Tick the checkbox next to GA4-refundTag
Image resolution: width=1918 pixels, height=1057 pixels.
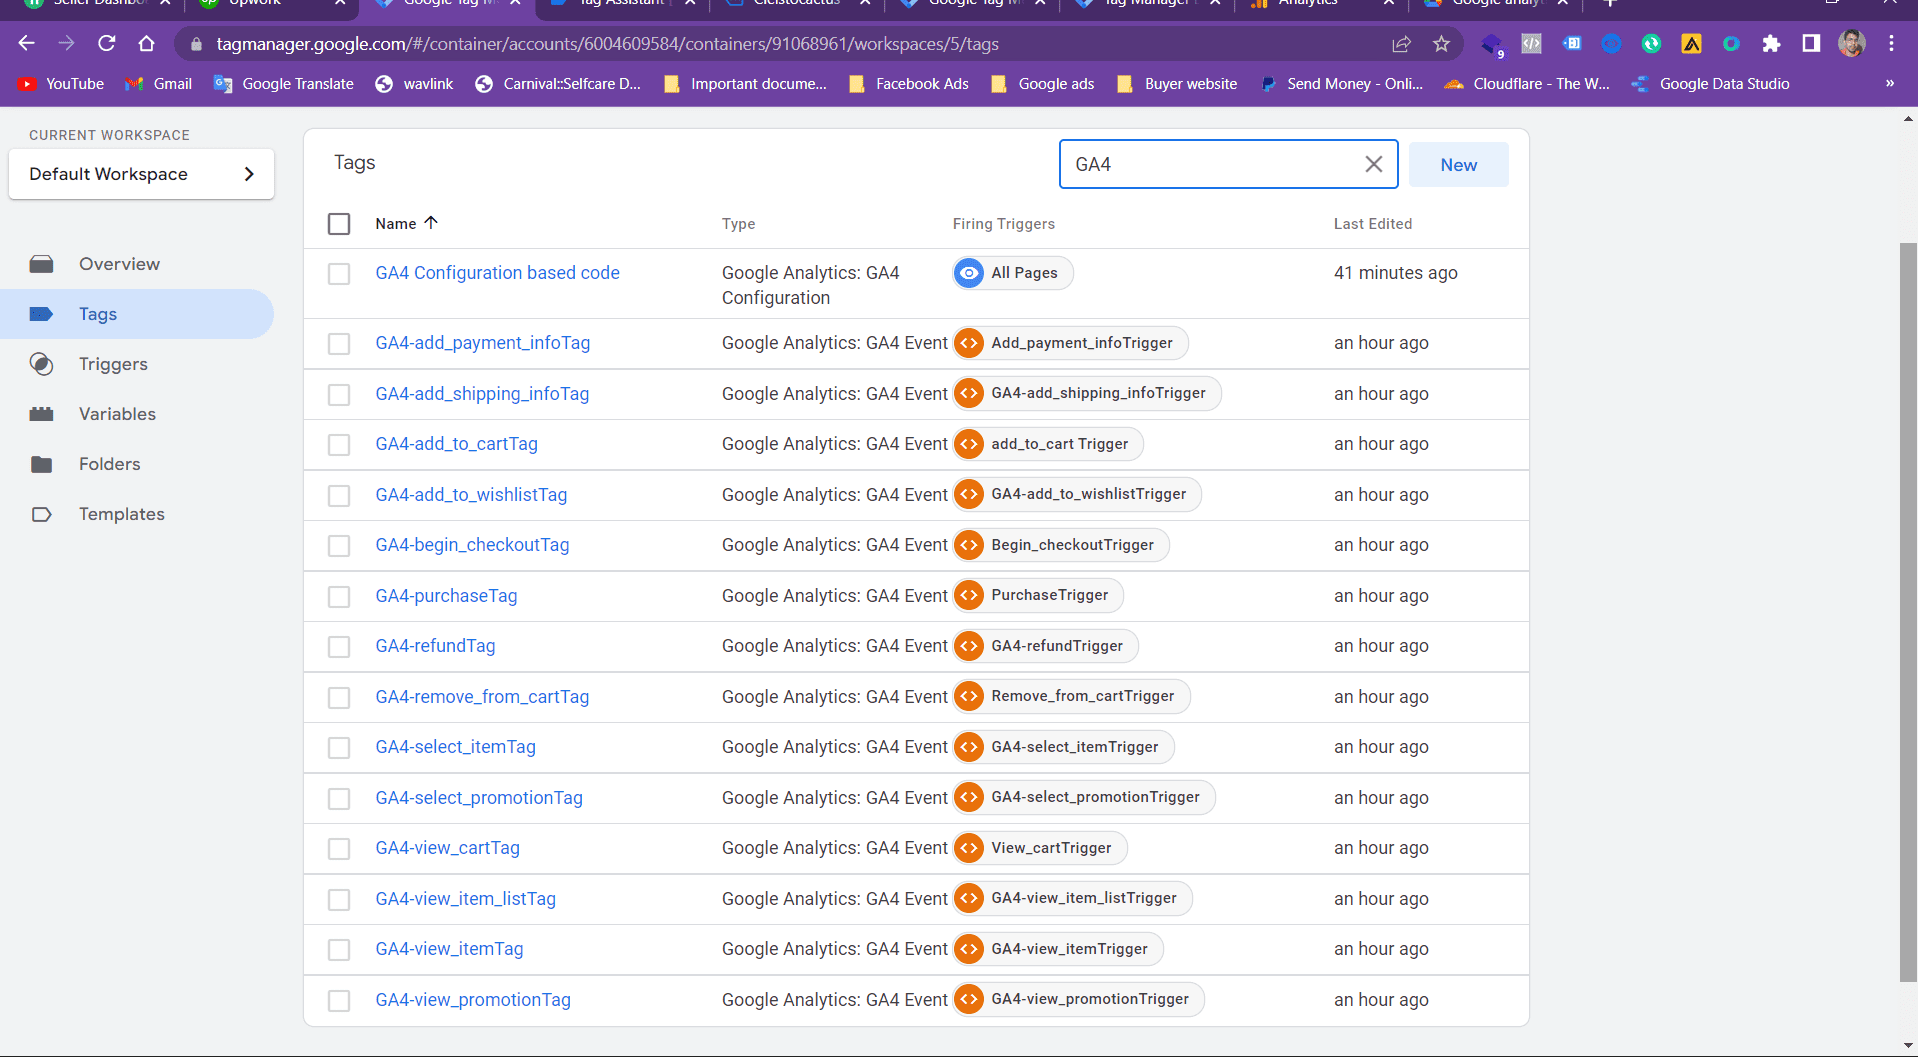pyautogui.click(x=339, y=646)
